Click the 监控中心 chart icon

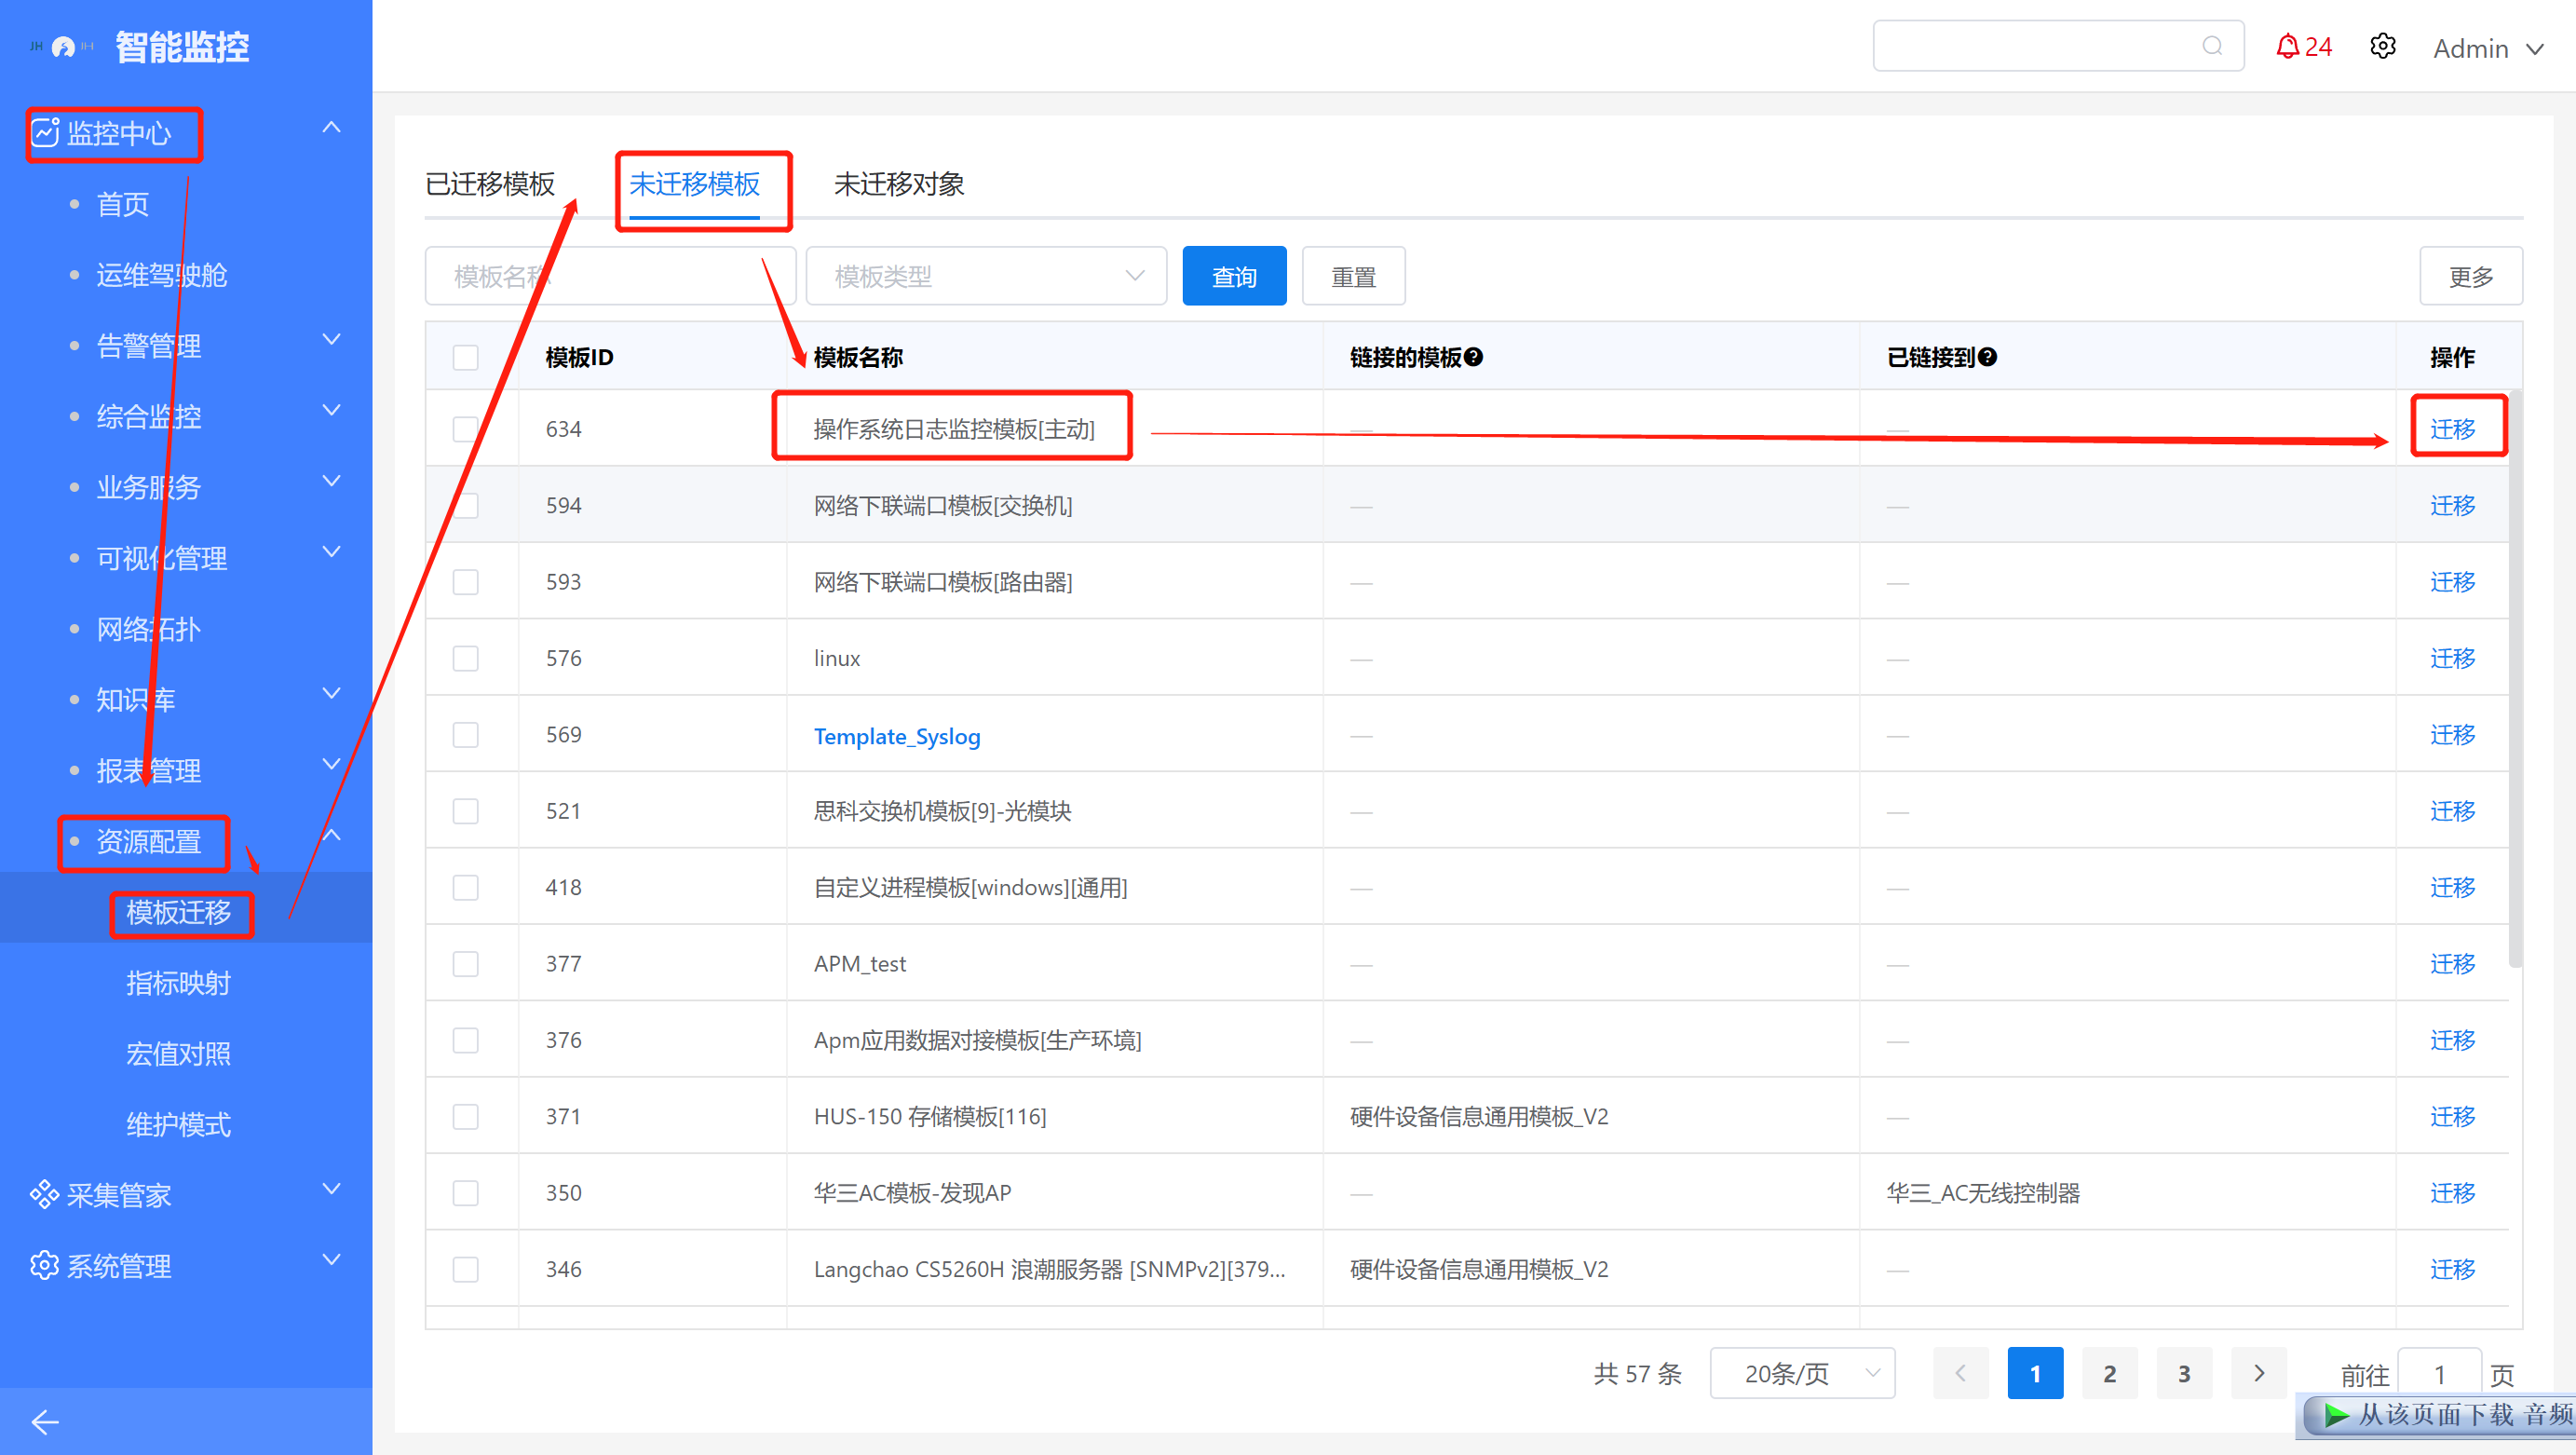[x=45, y=133]
